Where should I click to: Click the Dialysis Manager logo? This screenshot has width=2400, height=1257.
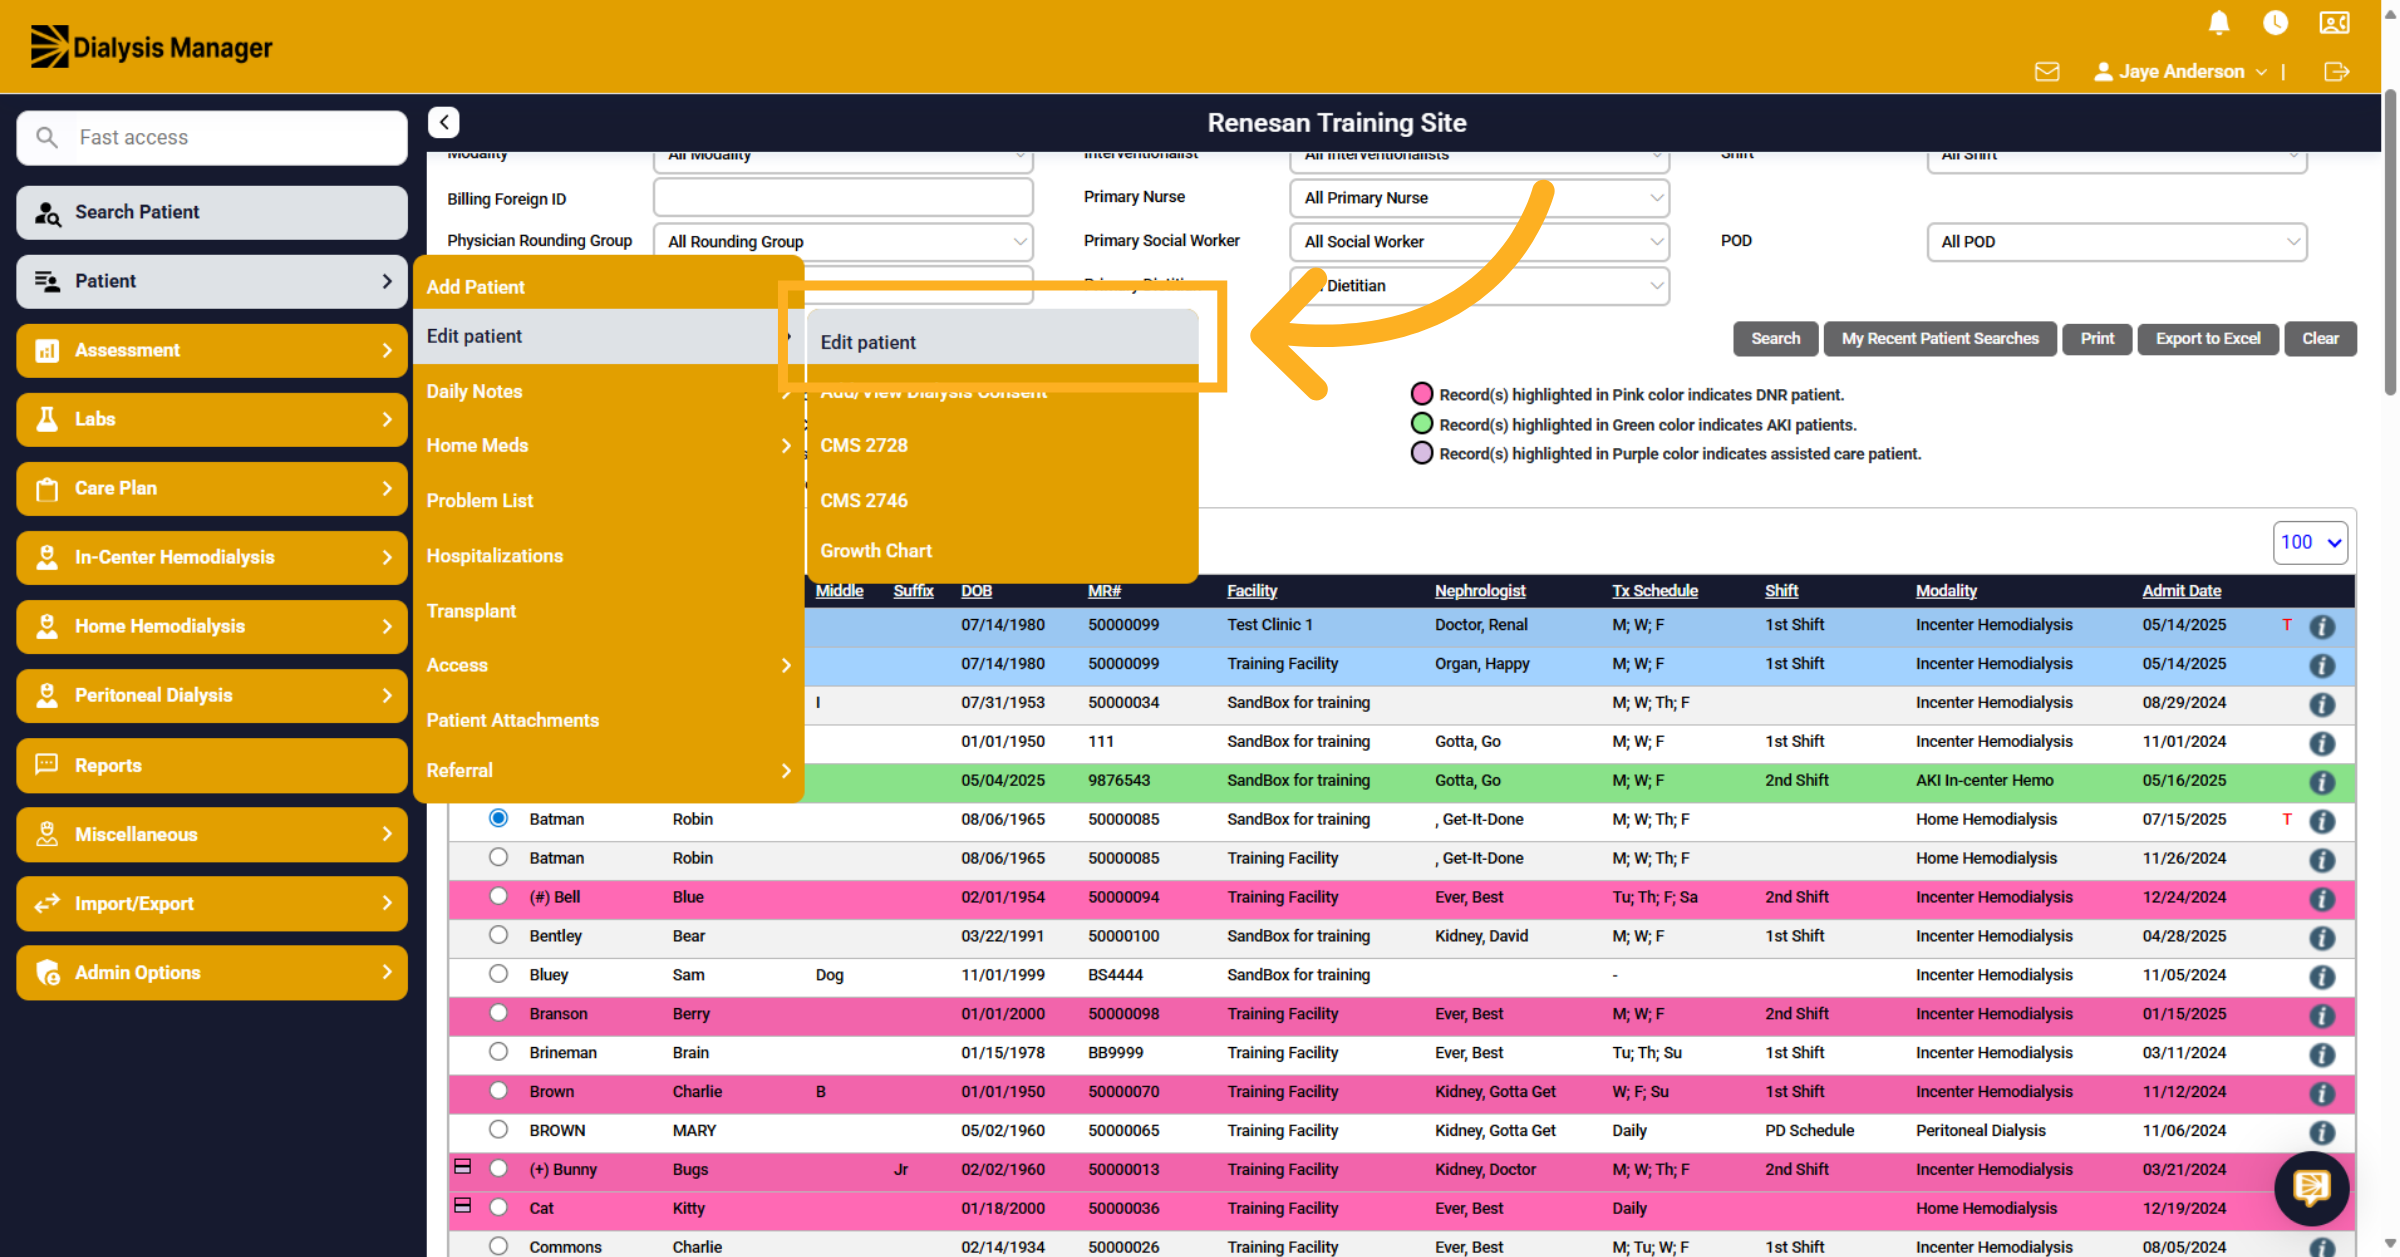click(x=151, y=47)
